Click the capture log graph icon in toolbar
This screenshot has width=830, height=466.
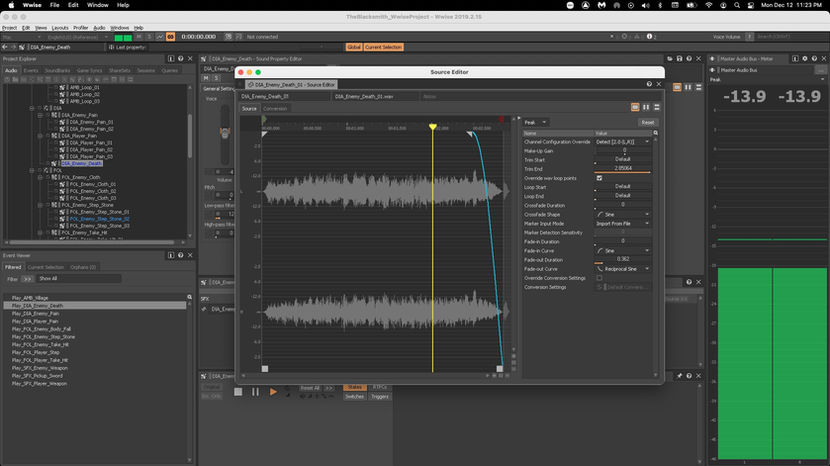[160, 37]
